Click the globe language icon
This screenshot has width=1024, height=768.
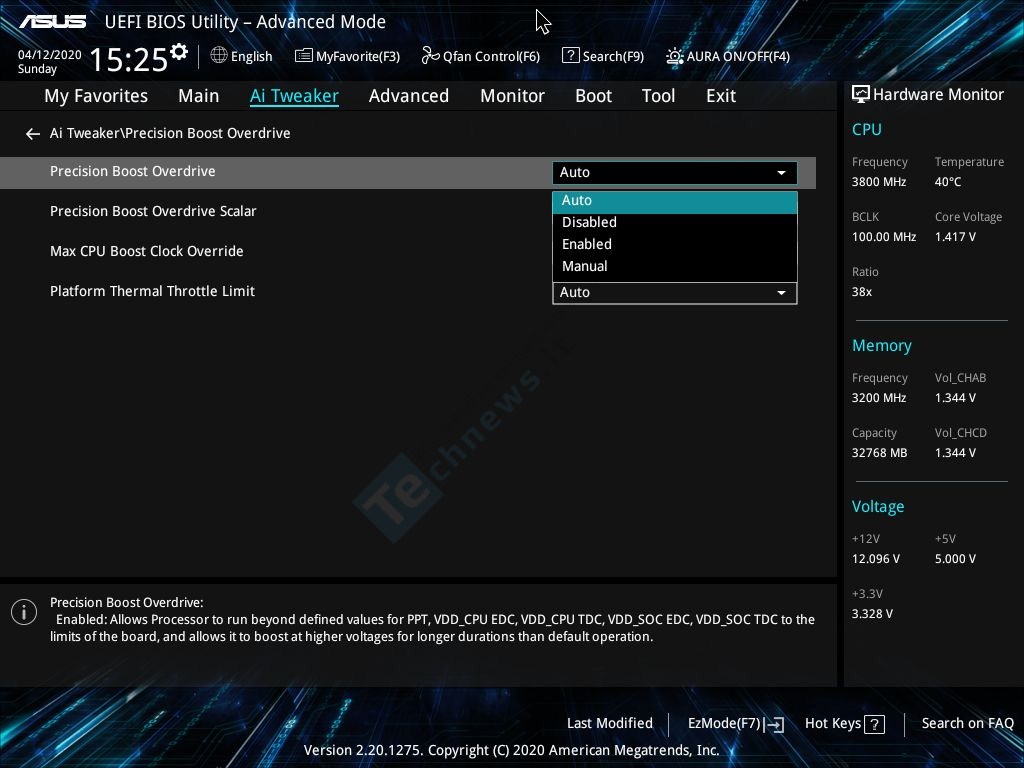click(x=219, y=56)
